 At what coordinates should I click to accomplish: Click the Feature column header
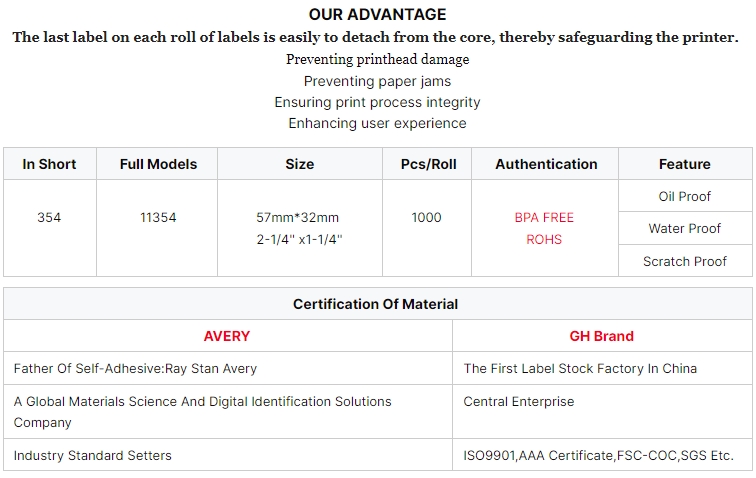[685, 164]
